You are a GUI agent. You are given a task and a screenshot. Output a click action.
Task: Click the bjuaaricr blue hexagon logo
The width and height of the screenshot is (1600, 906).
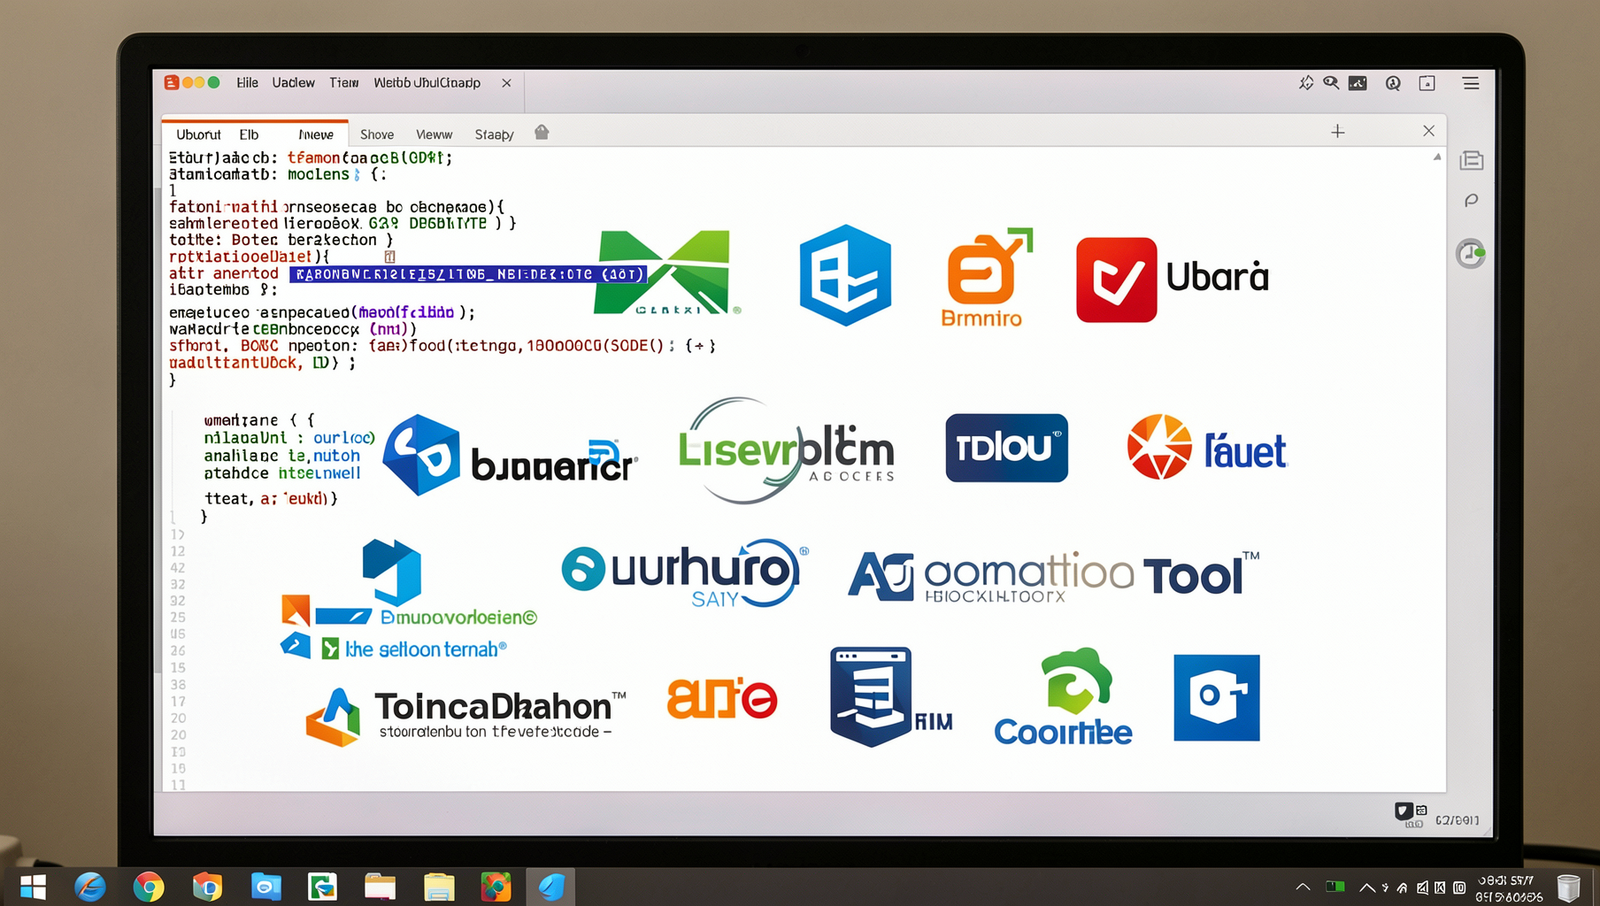[x=421, y=455]
